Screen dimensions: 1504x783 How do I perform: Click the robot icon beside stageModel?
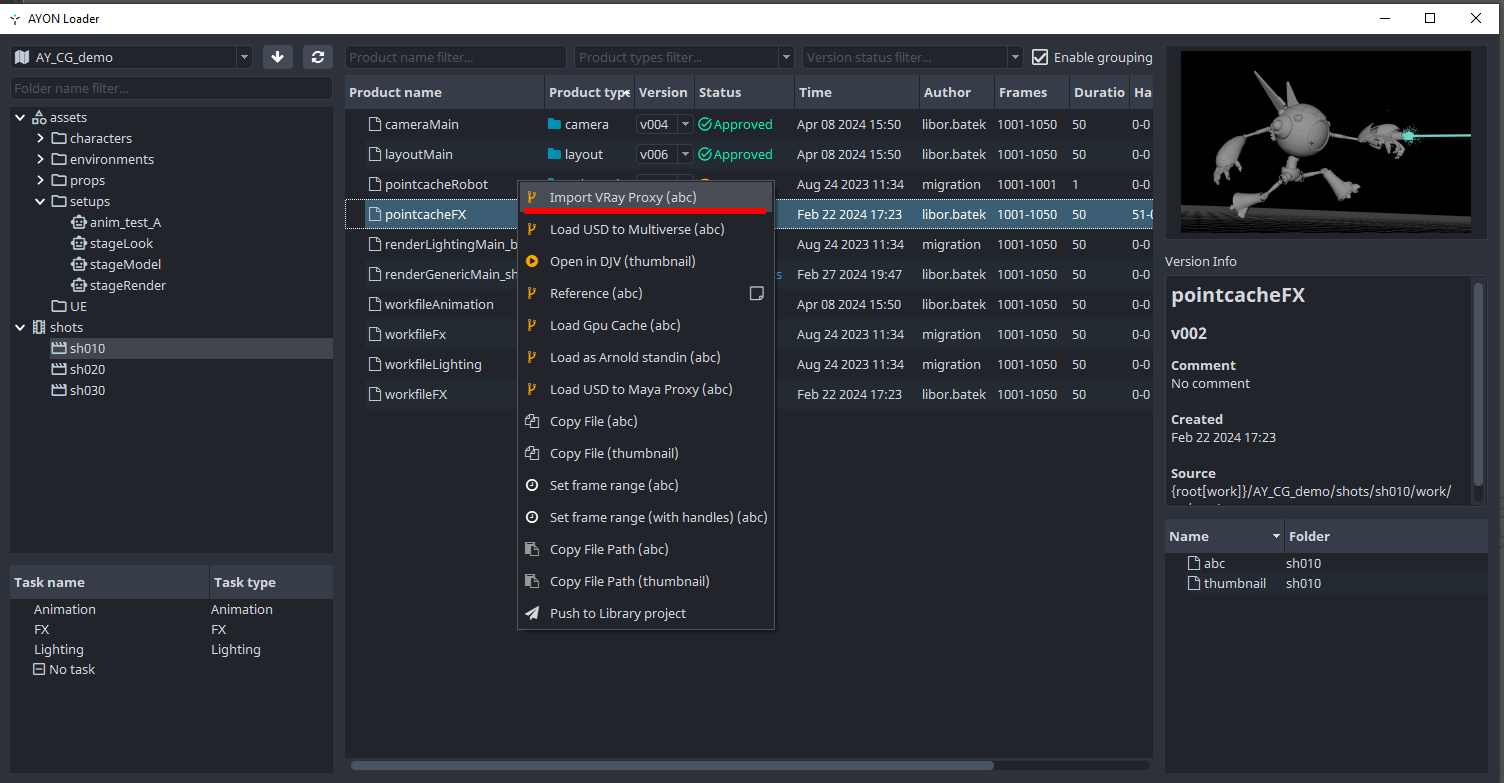pos(79,264)
